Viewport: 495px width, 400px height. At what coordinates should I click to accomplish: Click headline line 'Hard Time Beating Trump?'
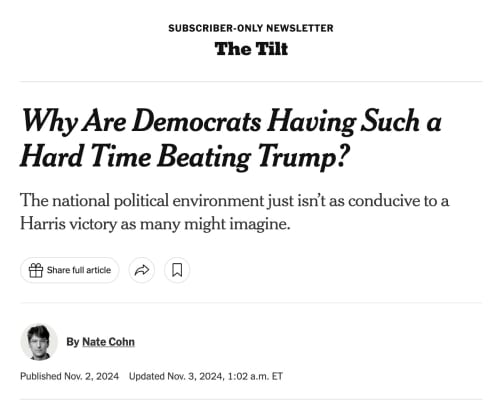click(185, 157)
